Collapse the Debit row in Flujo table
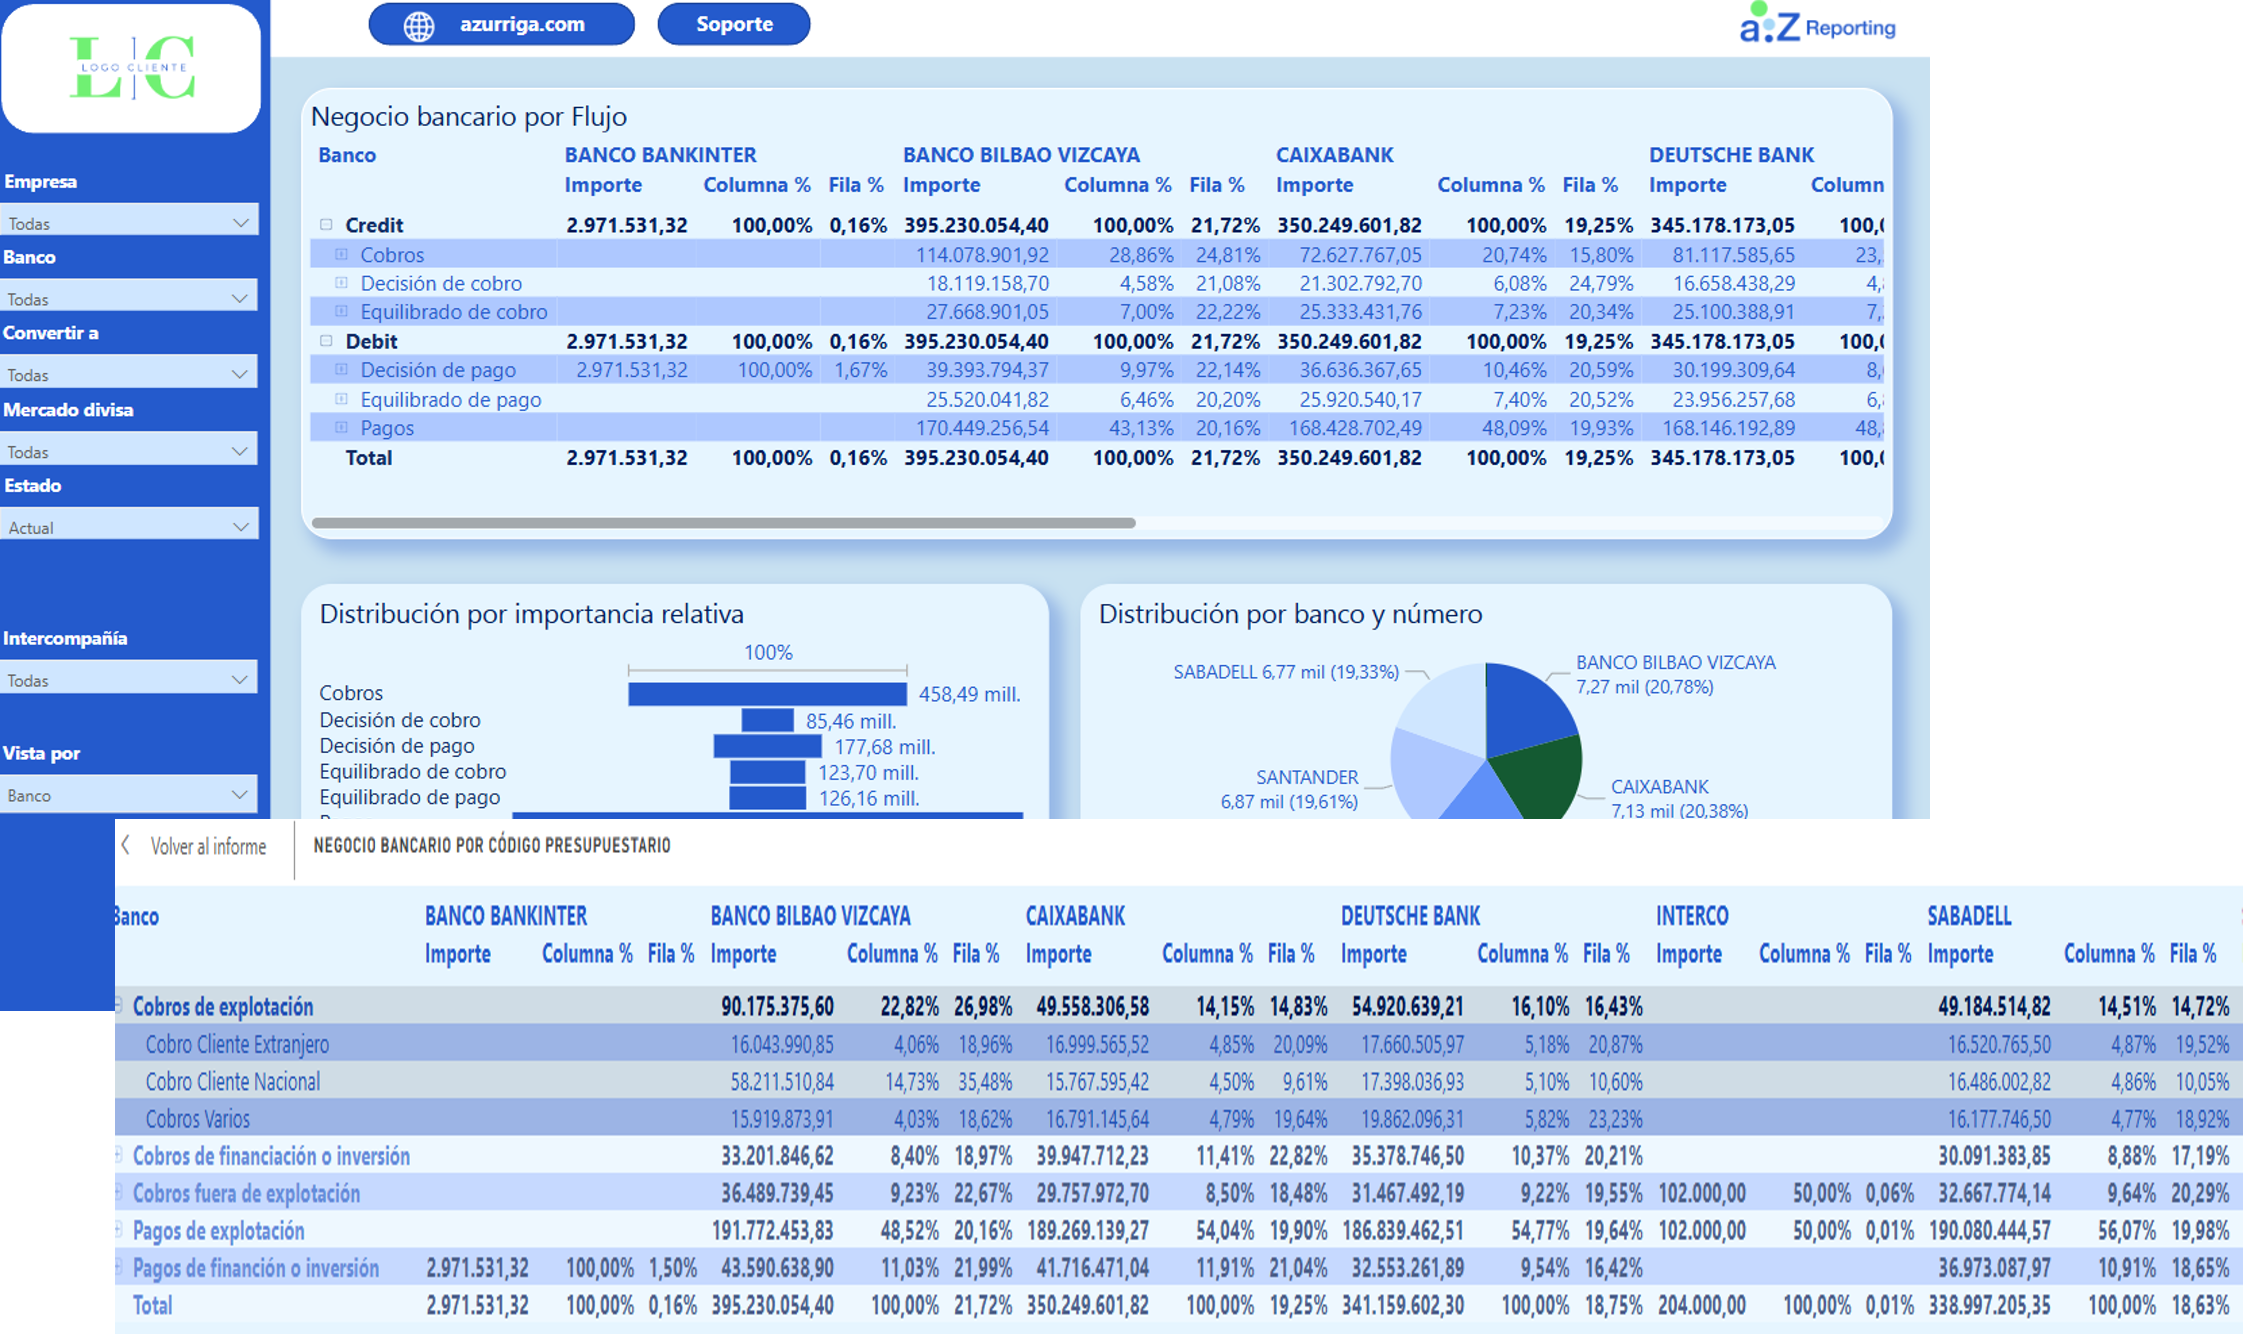This screenshot has width=2243, height=1334. click(326, 341)
